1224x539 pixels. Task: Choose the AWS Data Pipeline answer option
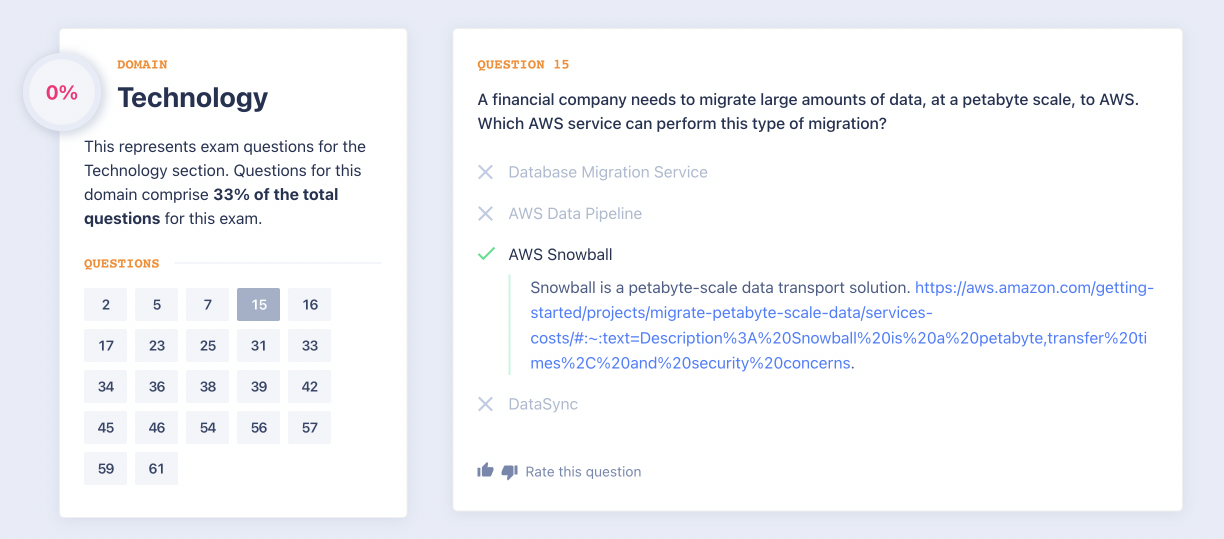[575, 213]
